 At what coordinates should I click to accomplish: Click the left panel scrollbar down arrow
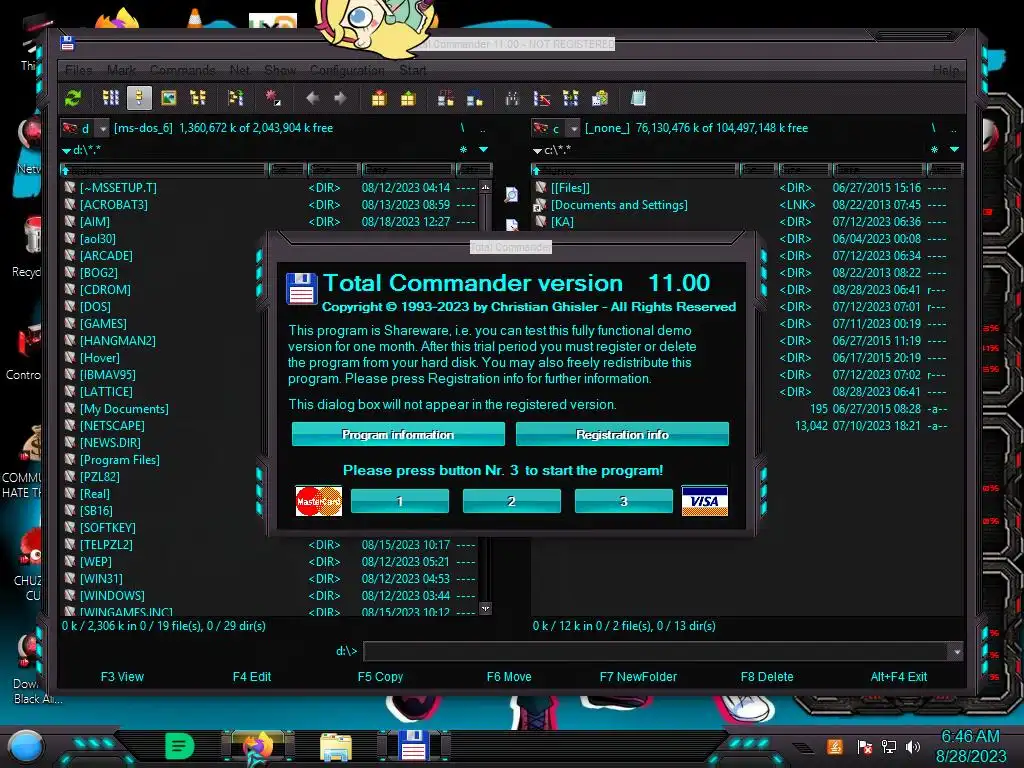tap(485, 609)
